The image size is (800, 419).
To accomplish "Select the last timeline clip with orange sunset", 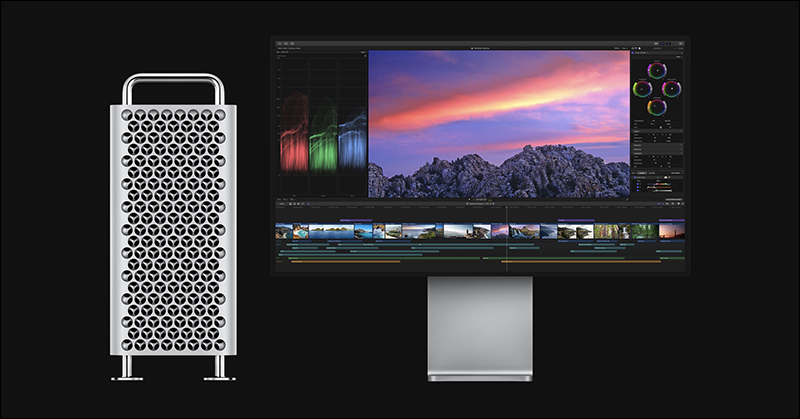I will coord(672,230).
